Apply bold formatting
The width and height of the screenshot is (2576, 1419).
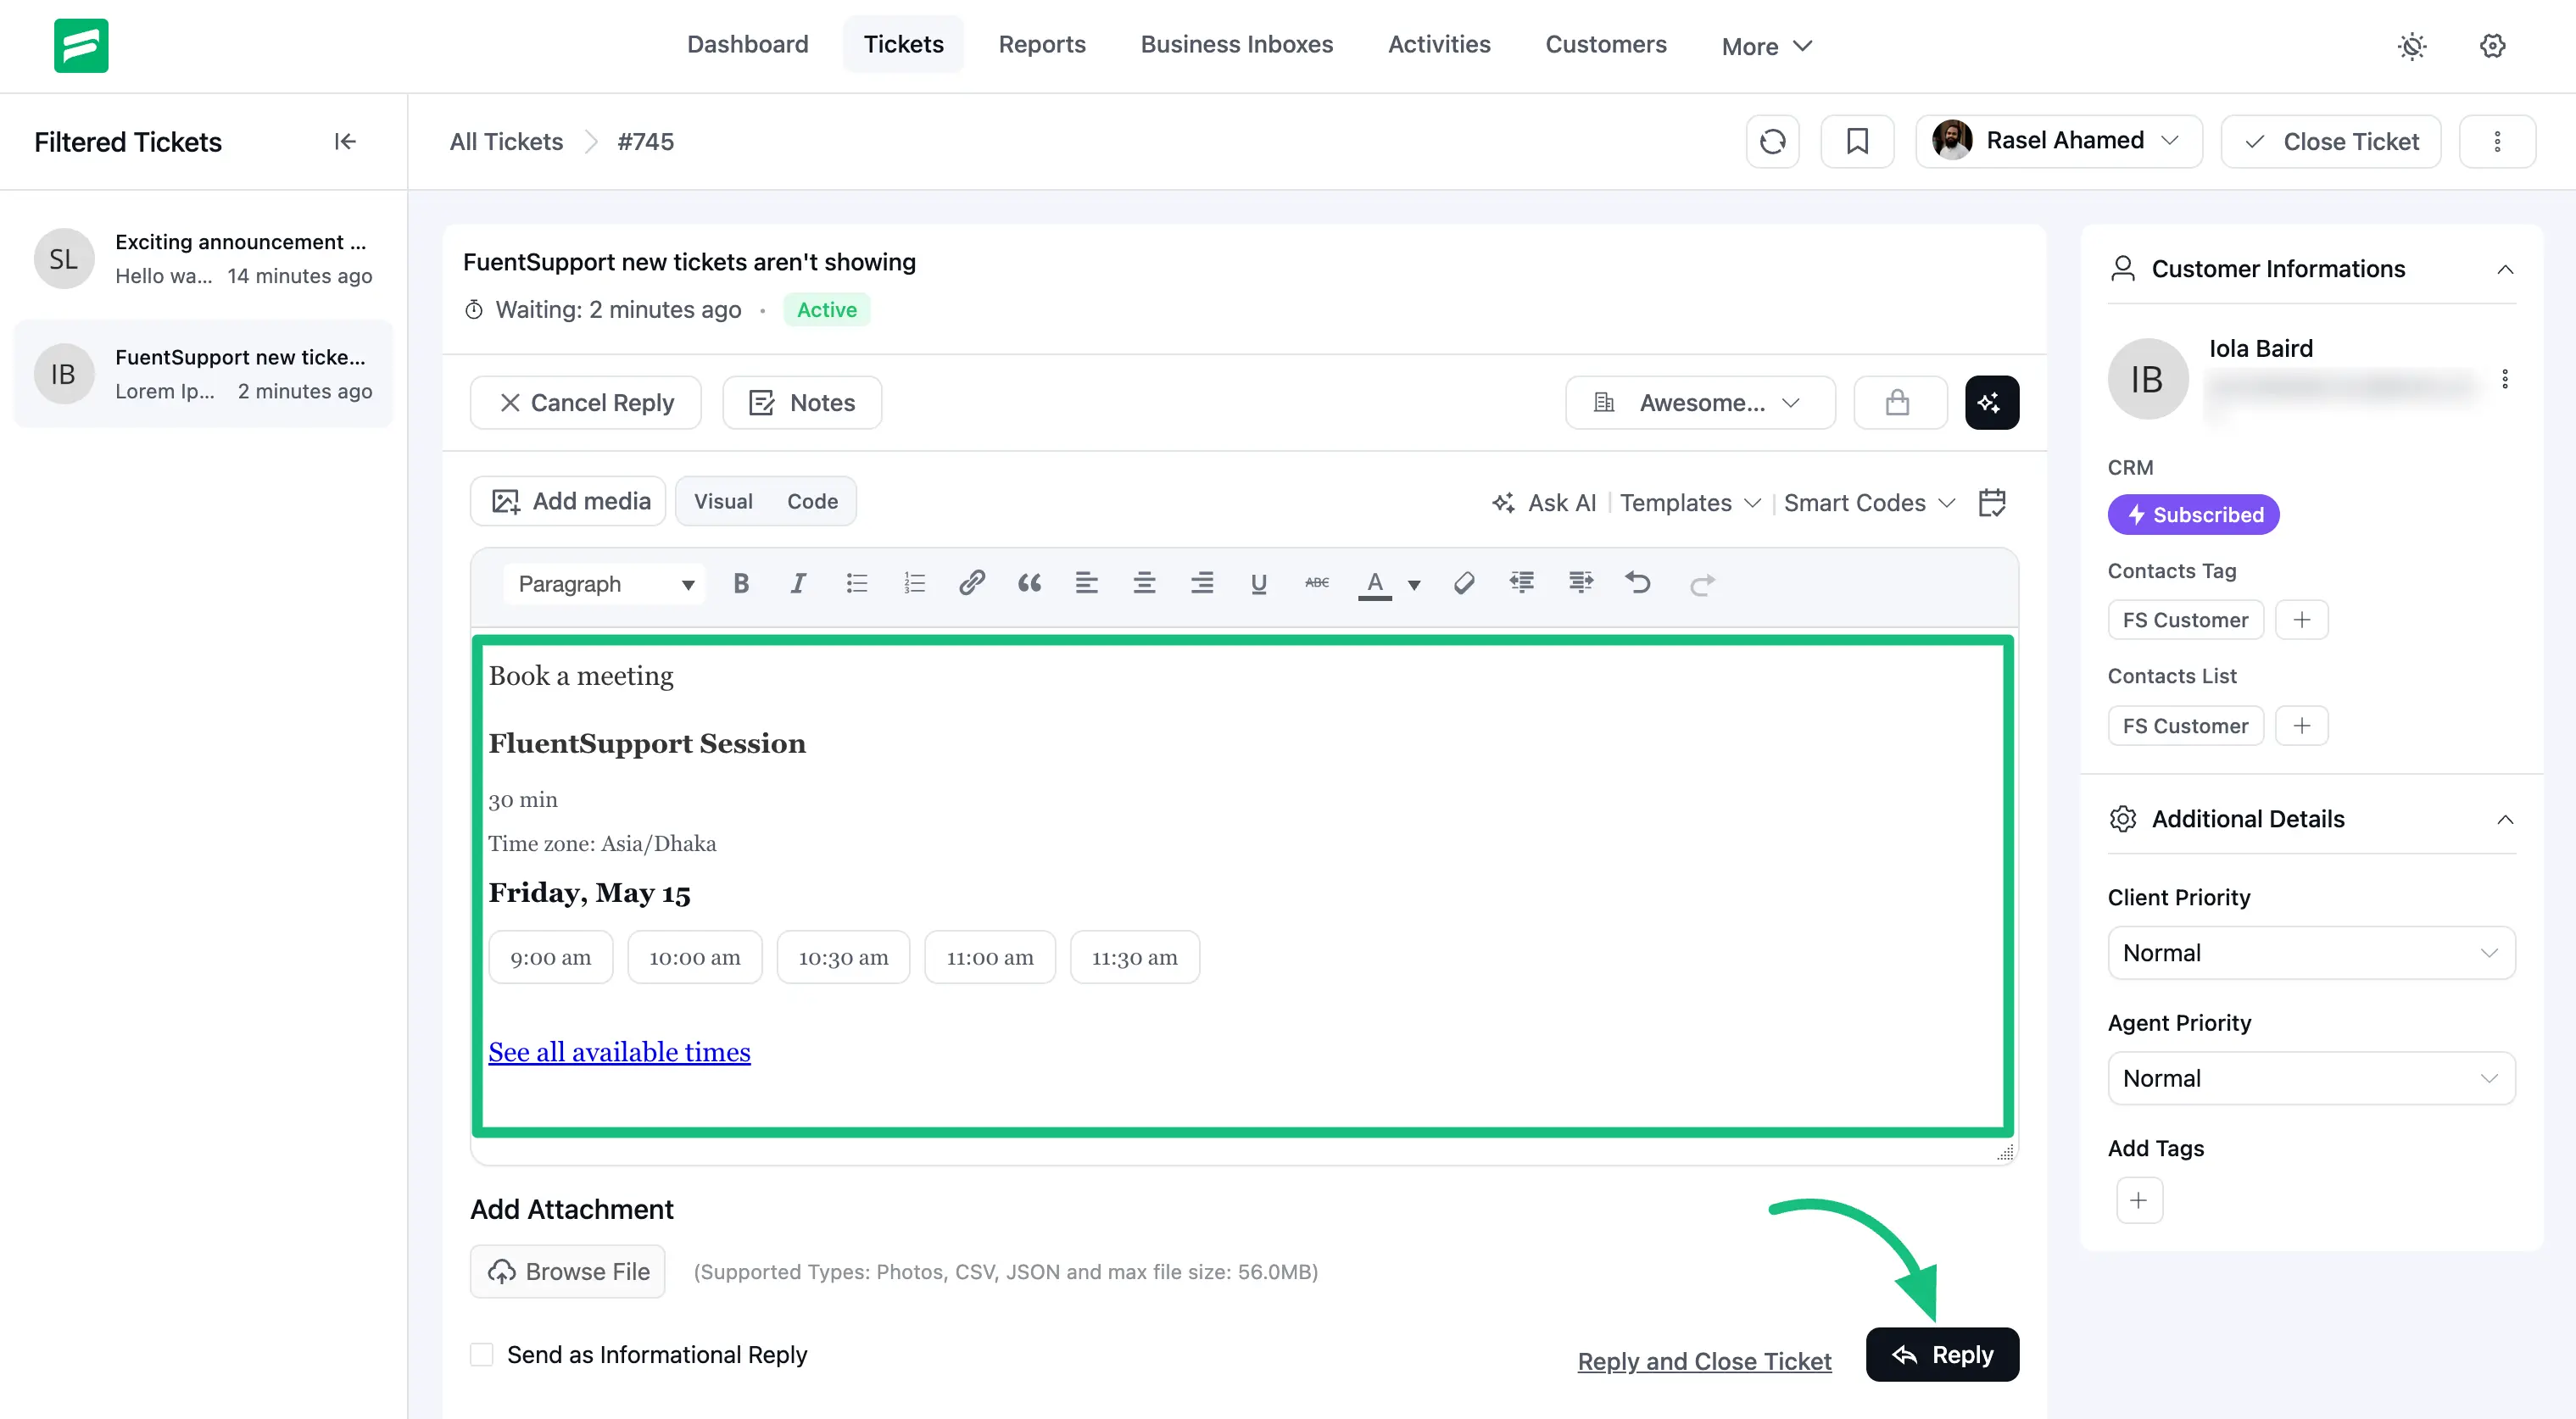click(741, 583)
